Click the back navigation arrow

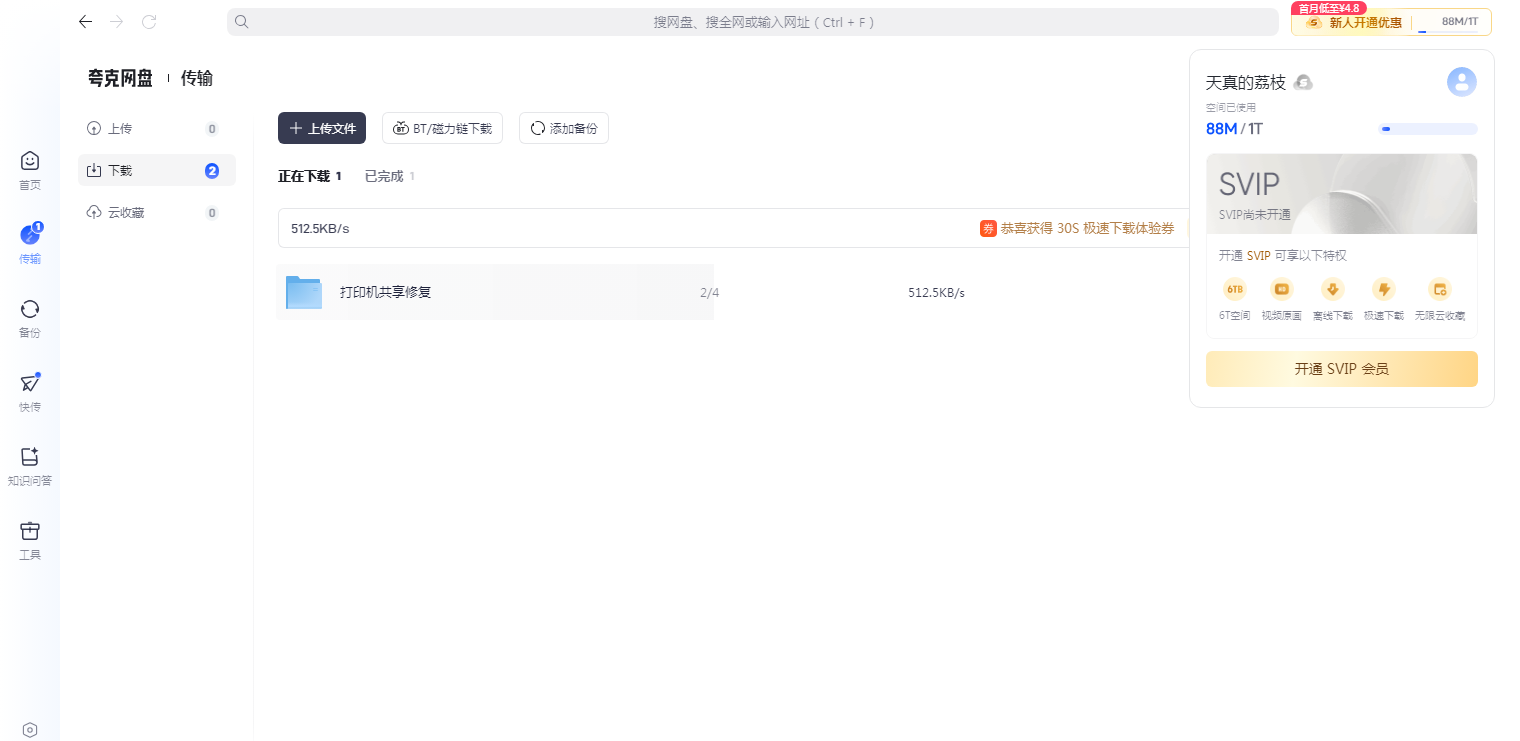pos(85,22)
